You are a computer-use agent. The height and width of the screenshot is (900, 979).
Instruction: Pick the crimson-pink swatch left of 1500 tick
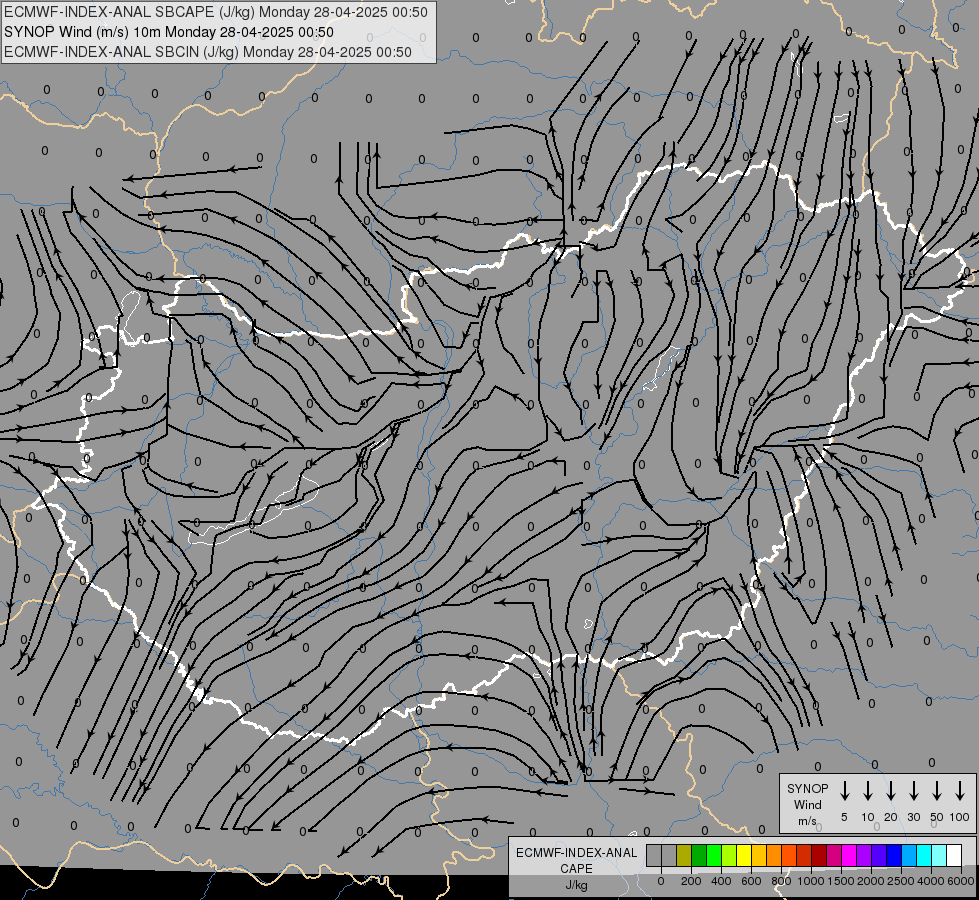[834, 855]
